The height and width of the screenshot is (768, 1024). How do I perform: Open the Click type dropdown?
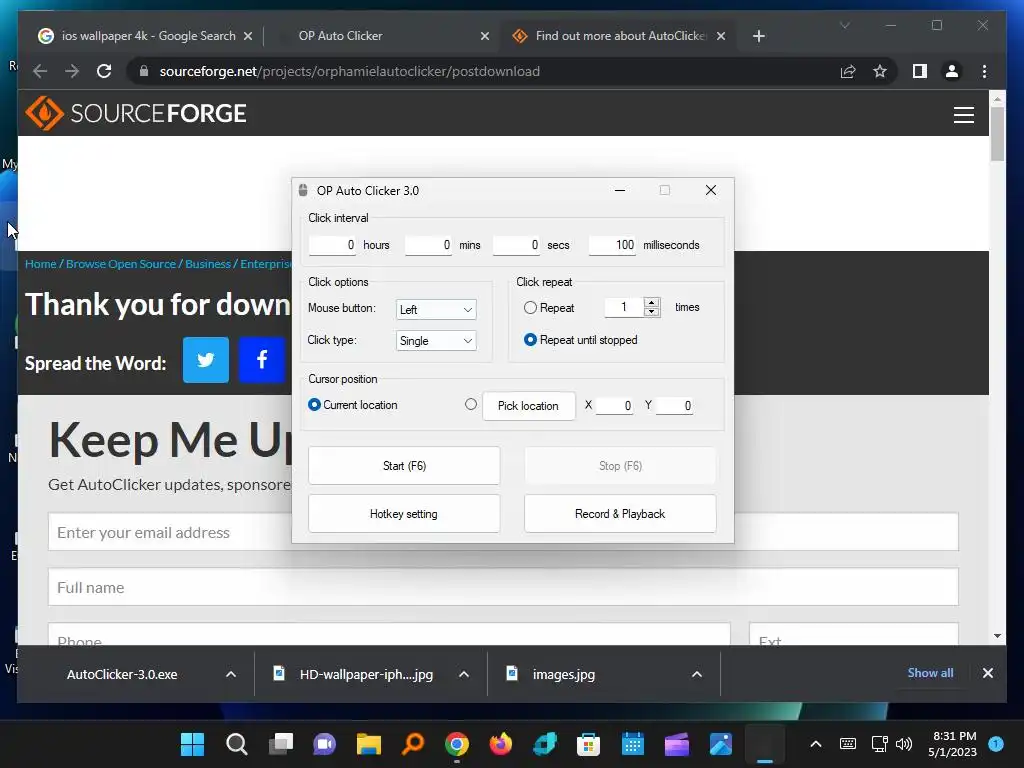[x=436, y=340]
